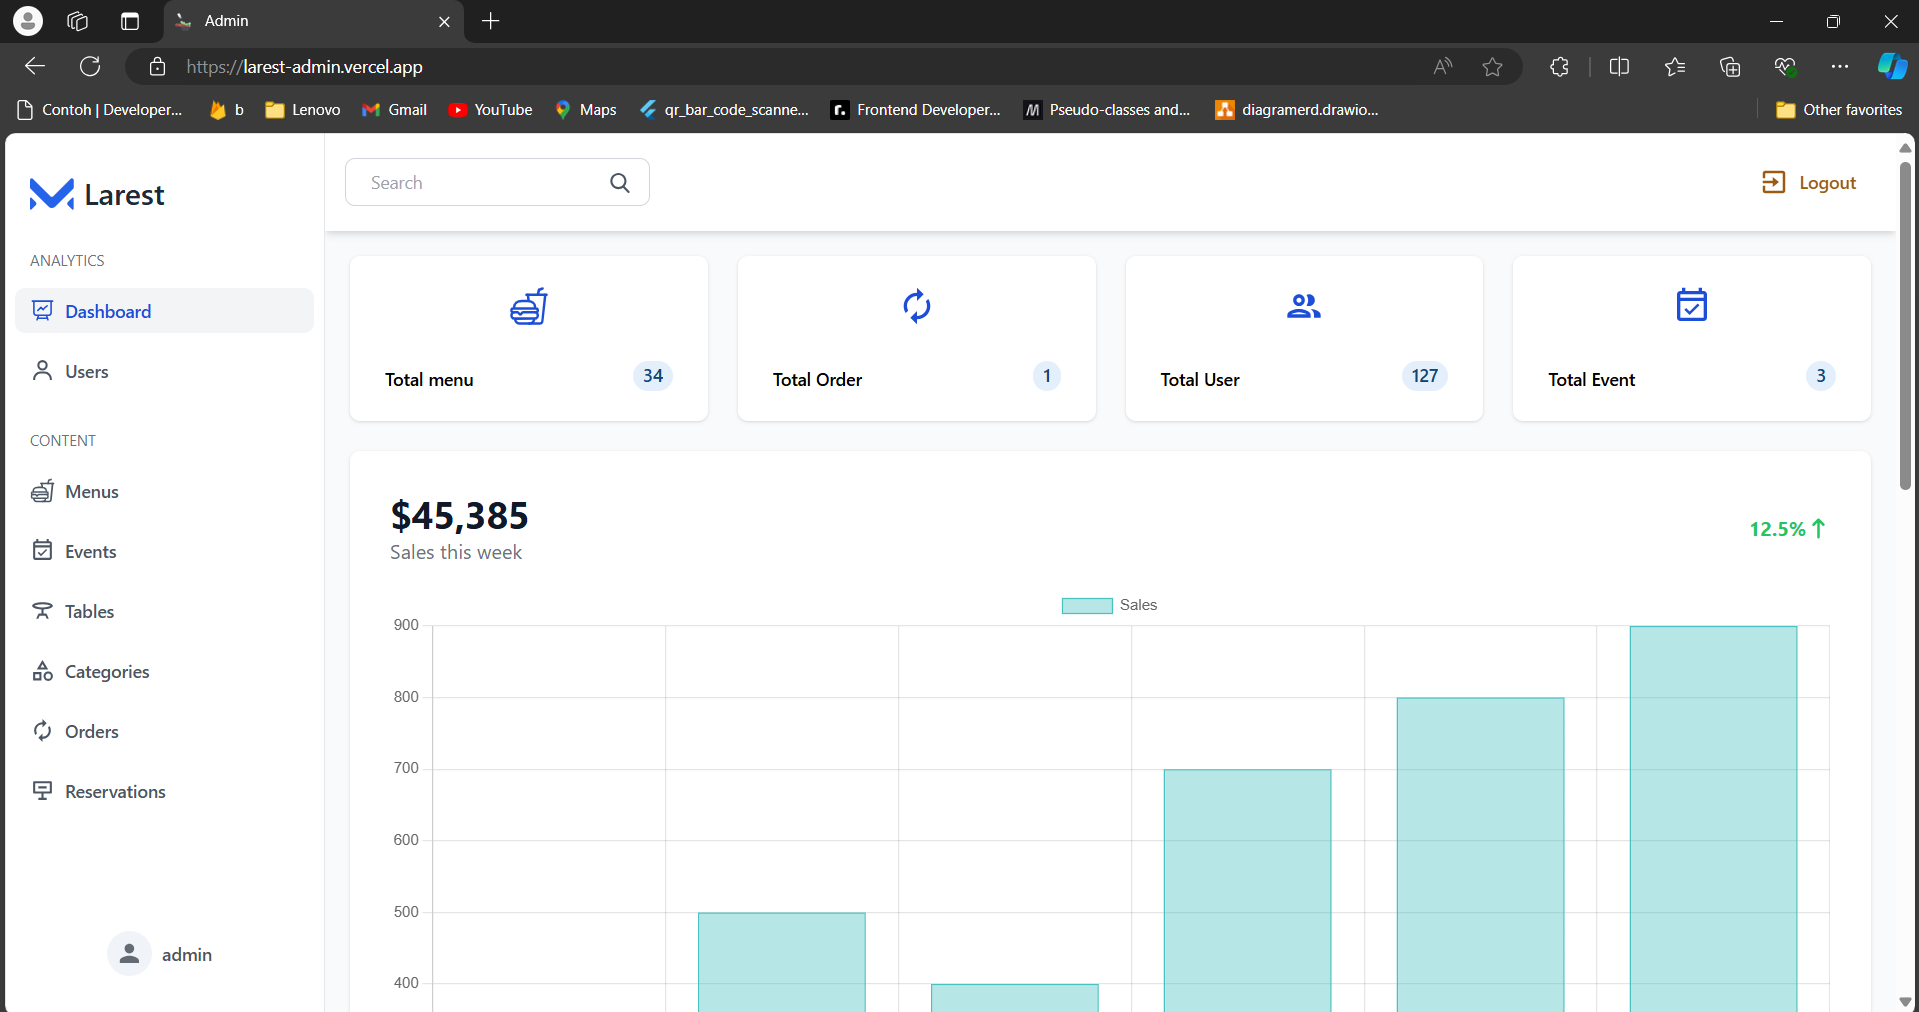Open the YouTube bookmark

pyautogui.click(x=491, y=110)
